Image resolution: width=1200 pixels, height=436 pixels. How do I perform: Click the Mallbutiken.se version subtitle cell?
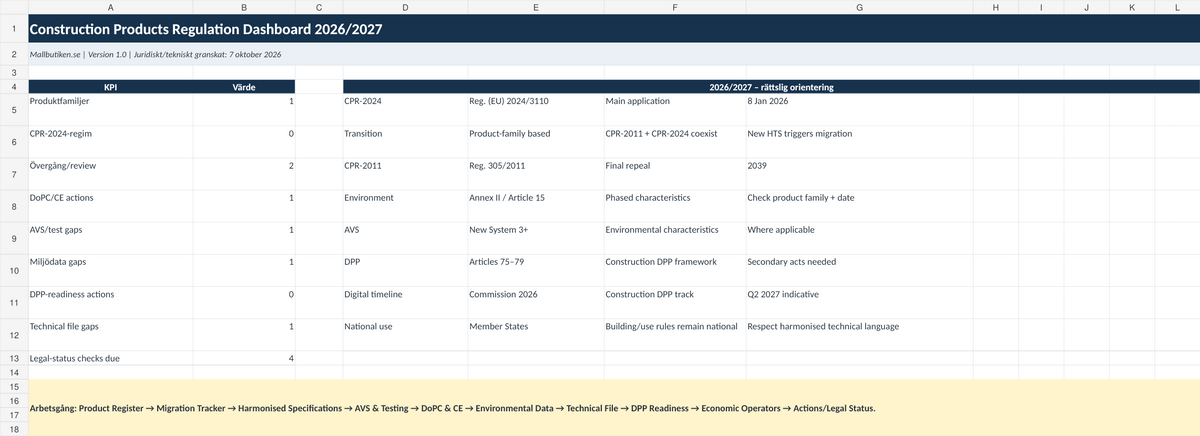(x=613, y=53)
